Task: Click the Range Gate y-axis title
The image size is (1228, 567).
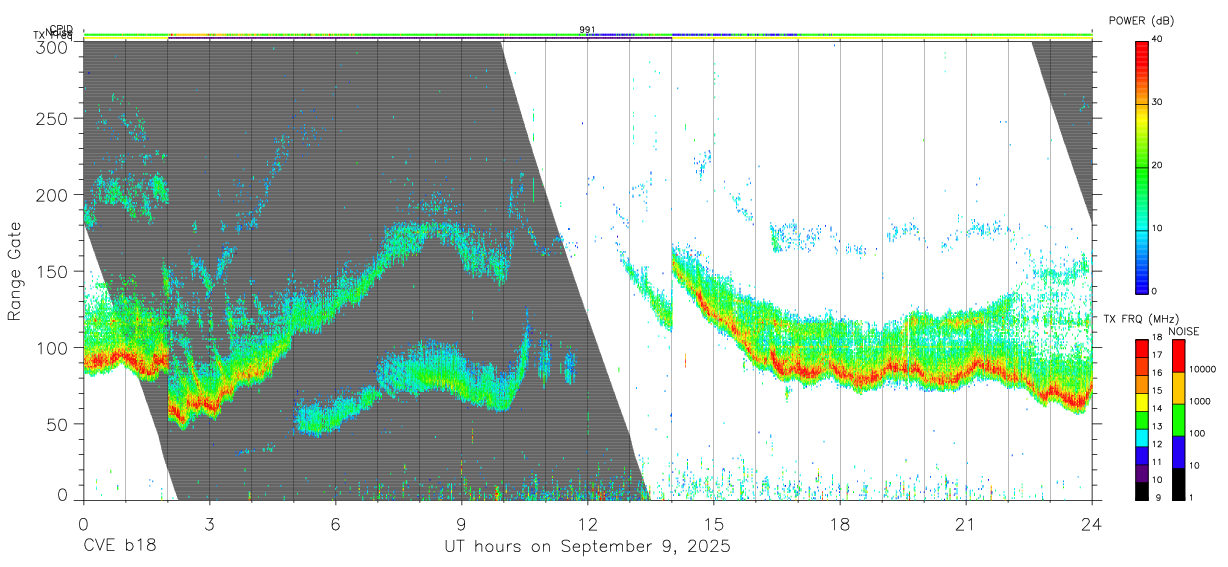Action: coord(15,271)
